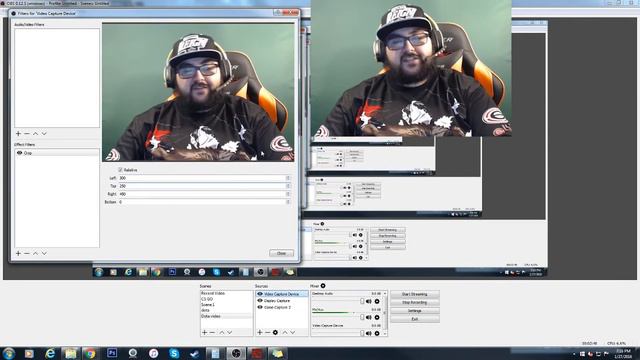
Task: Toggle the Relative checkbox in the Crop filter
Action: pos(120,169)
